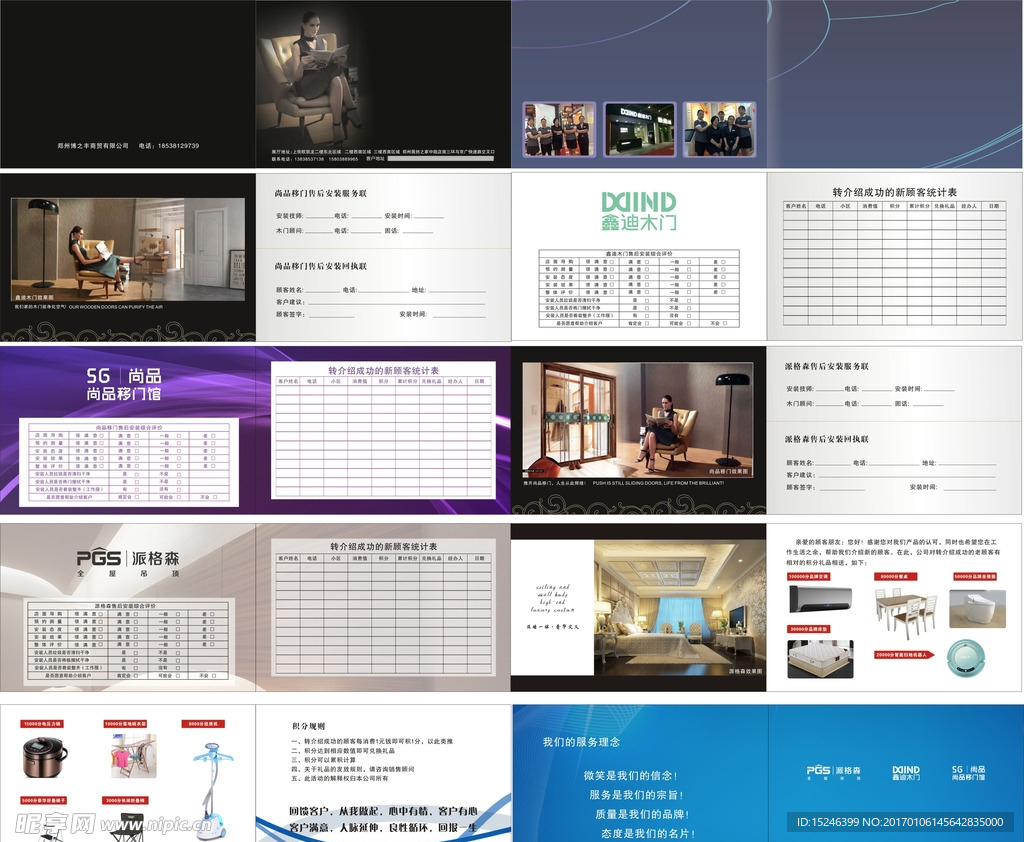Open the first team photo of staff in a showroom

559,129
